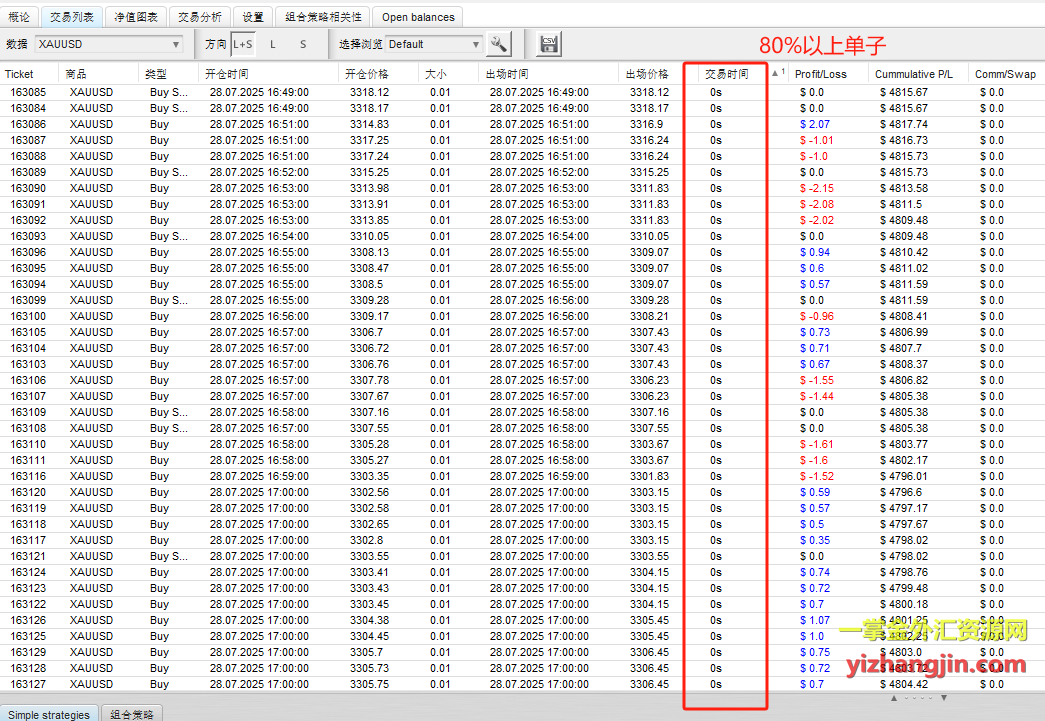The image size is (1045, 721).
Task: Click the sort arrow beside Profit/Loss header
Action: pyautogui.click(x=777, y=74)
